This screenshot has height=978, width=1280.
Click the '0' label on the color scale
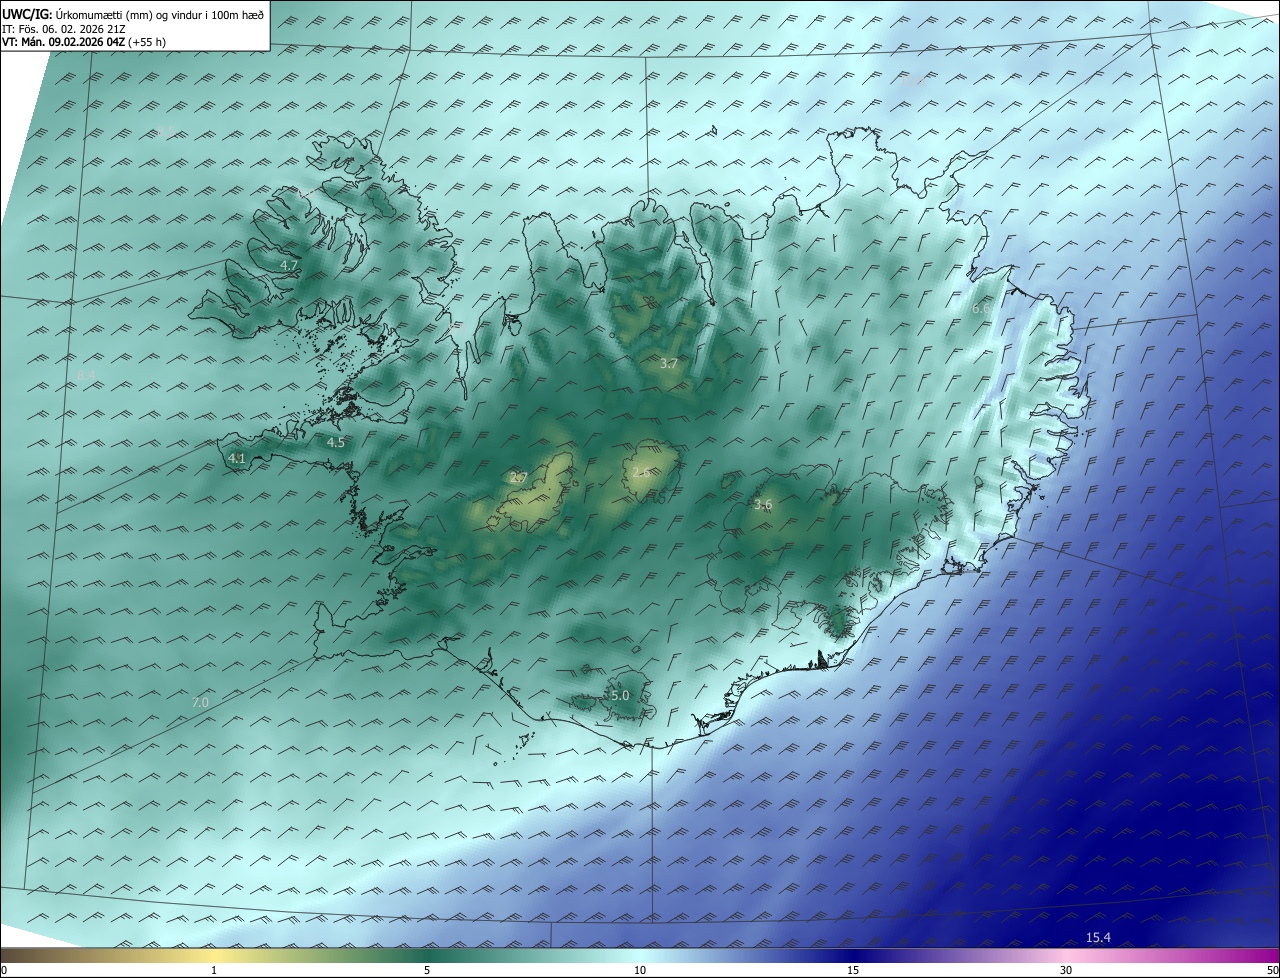click(4, 970)
